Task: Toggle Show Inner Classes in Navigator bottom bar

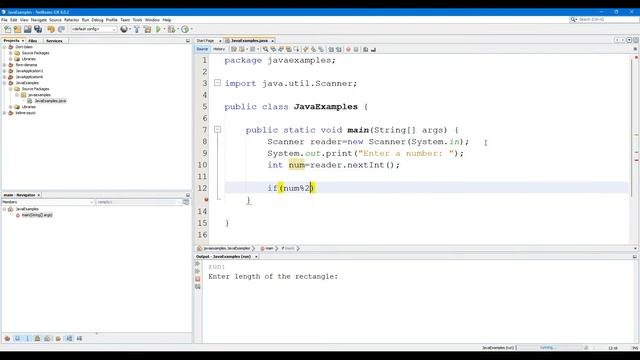Action: 48,338
